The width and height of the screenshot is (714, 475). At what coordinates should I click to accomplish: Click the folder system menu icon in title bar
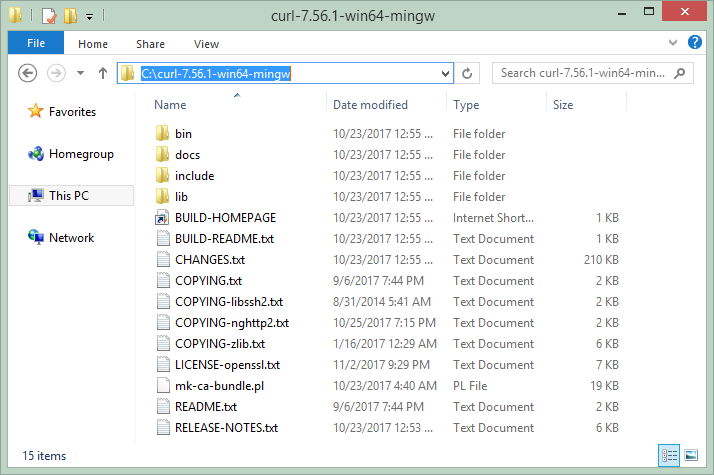[x=15, y=15]
